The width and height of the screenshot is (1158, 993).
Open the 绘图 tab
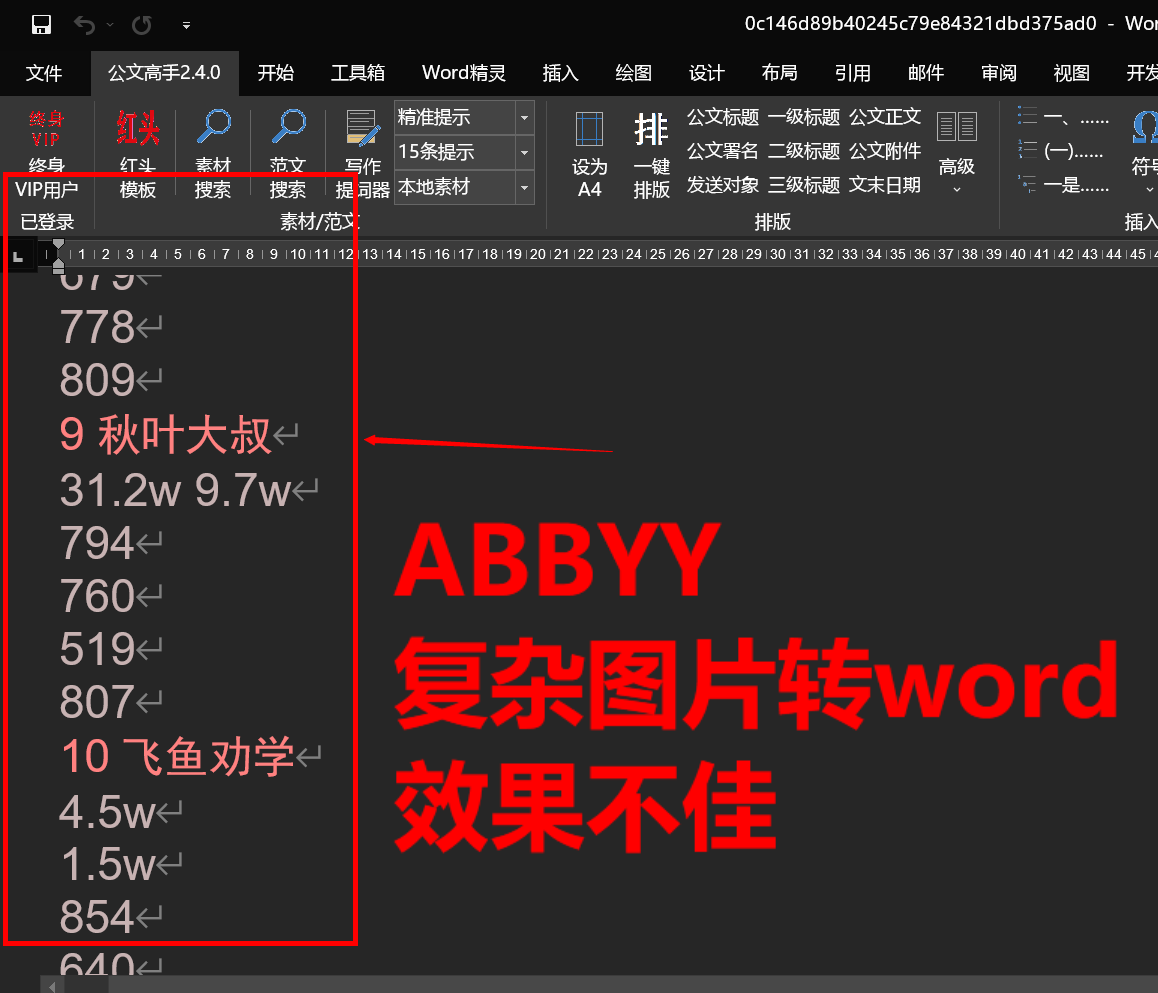click(633, 73)
